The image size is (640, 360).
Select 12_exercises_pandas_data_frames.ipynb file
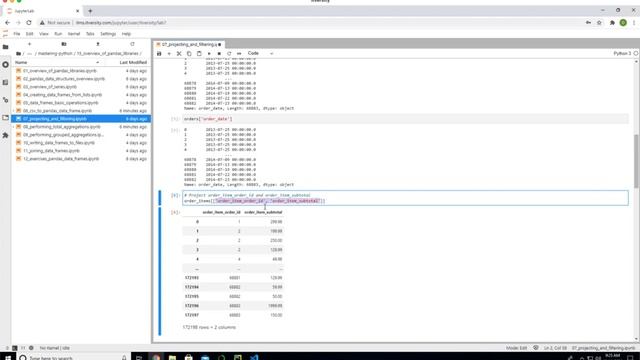click(x=81, y=159)
